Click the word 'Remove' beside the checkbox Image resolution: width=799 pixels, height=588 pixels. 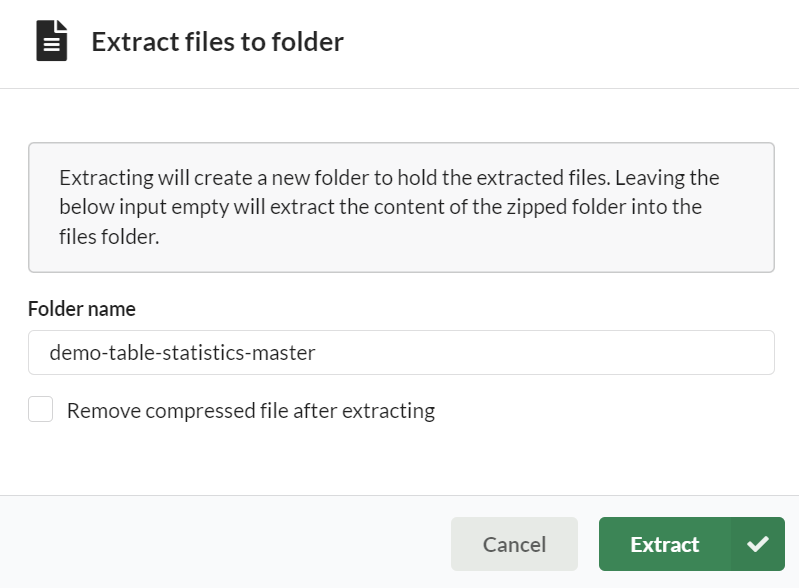click(99, 410)
